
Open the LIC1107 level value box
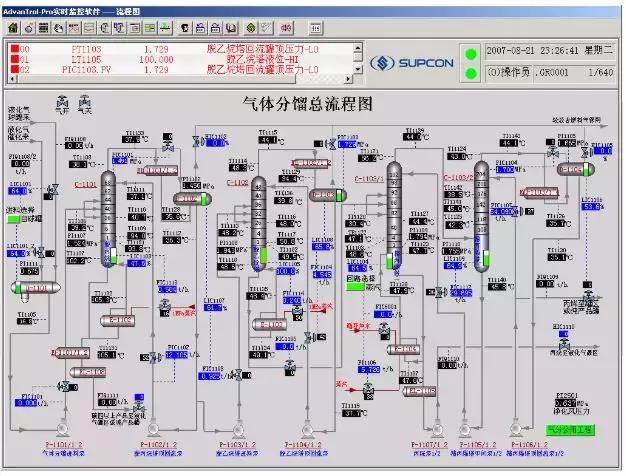point(213,307)
